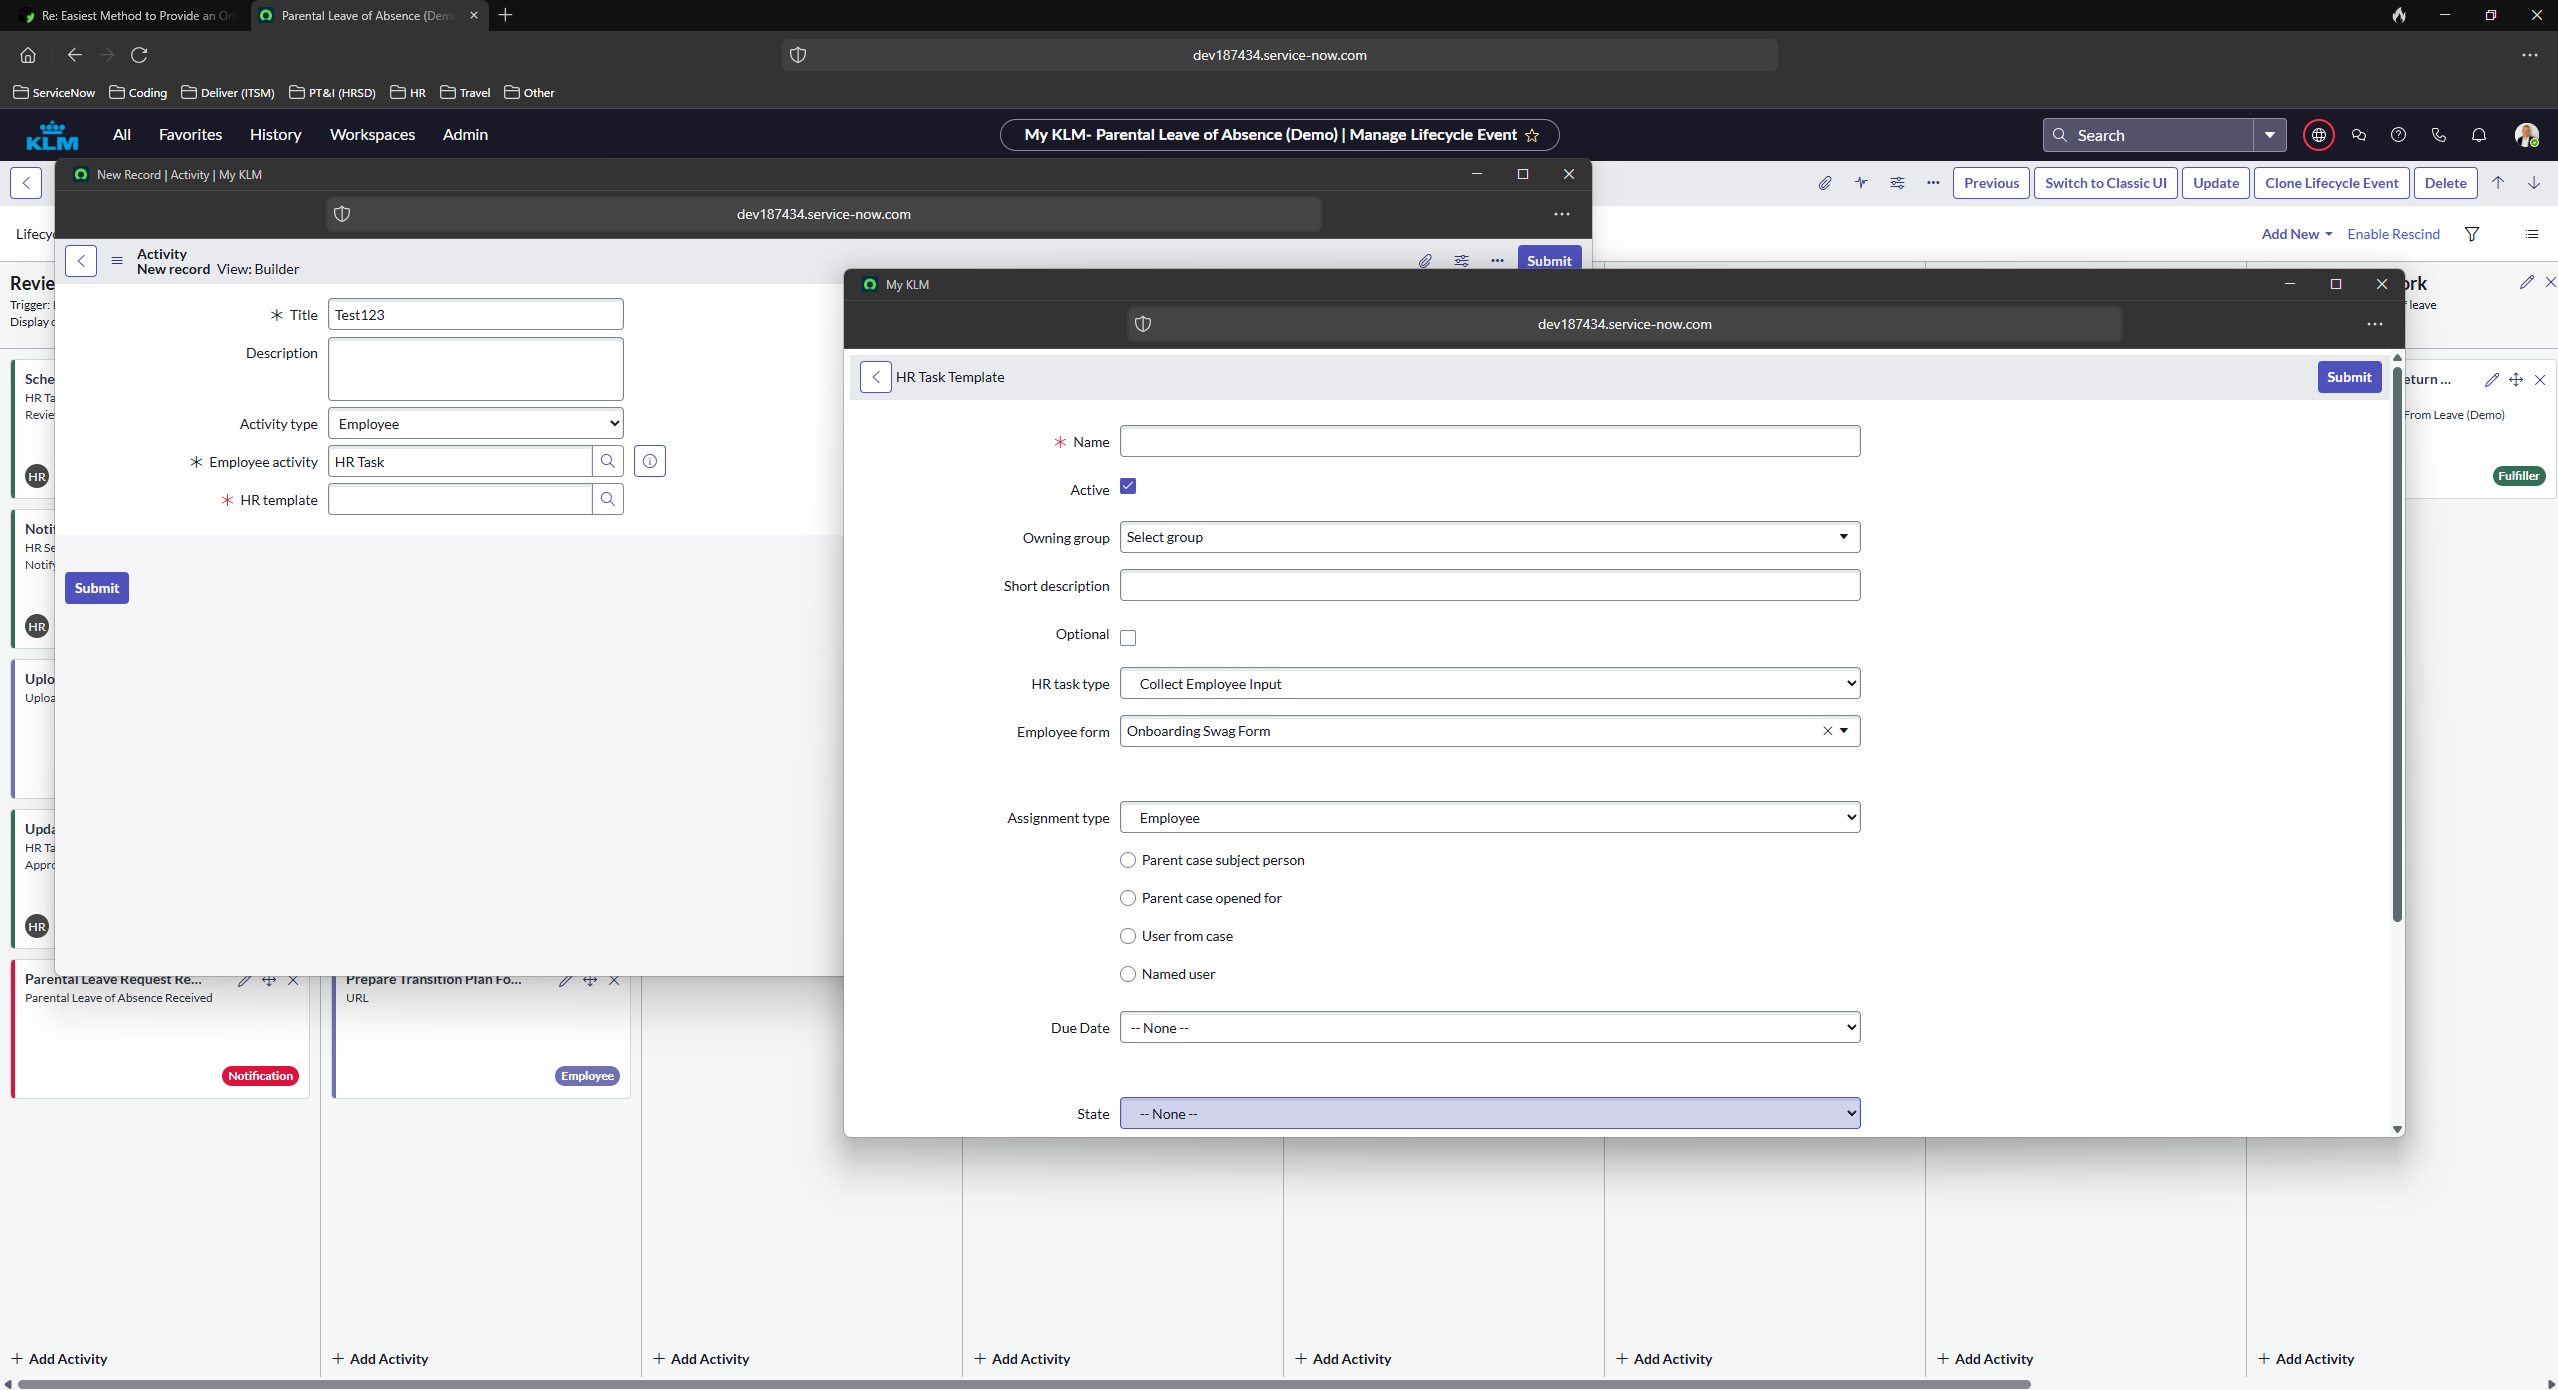Open the Due Date dropdown
Image resolution: width=2558 pixels, height=1390 pixels.
coord(1490,1028)
